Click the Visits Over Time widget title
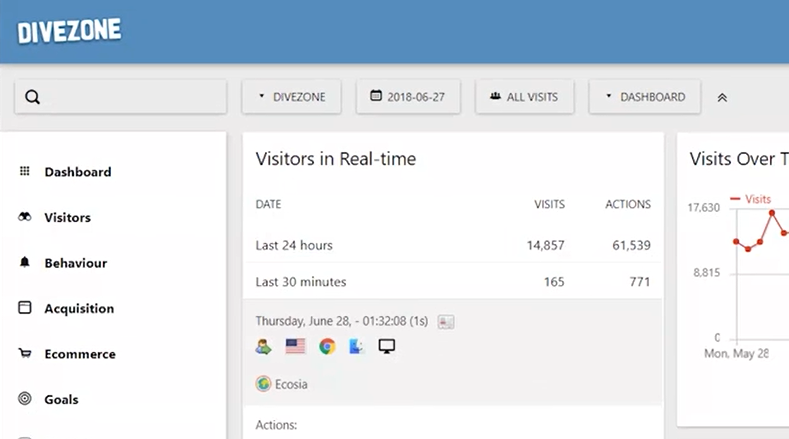The image size is (789, 439). [x=739, y=159]
